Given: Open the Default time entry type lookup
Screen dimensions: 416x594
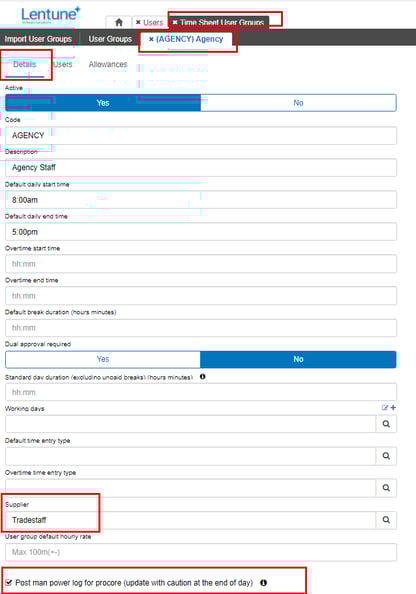Looking at the screenshot, I should click(x=386, y=456).
